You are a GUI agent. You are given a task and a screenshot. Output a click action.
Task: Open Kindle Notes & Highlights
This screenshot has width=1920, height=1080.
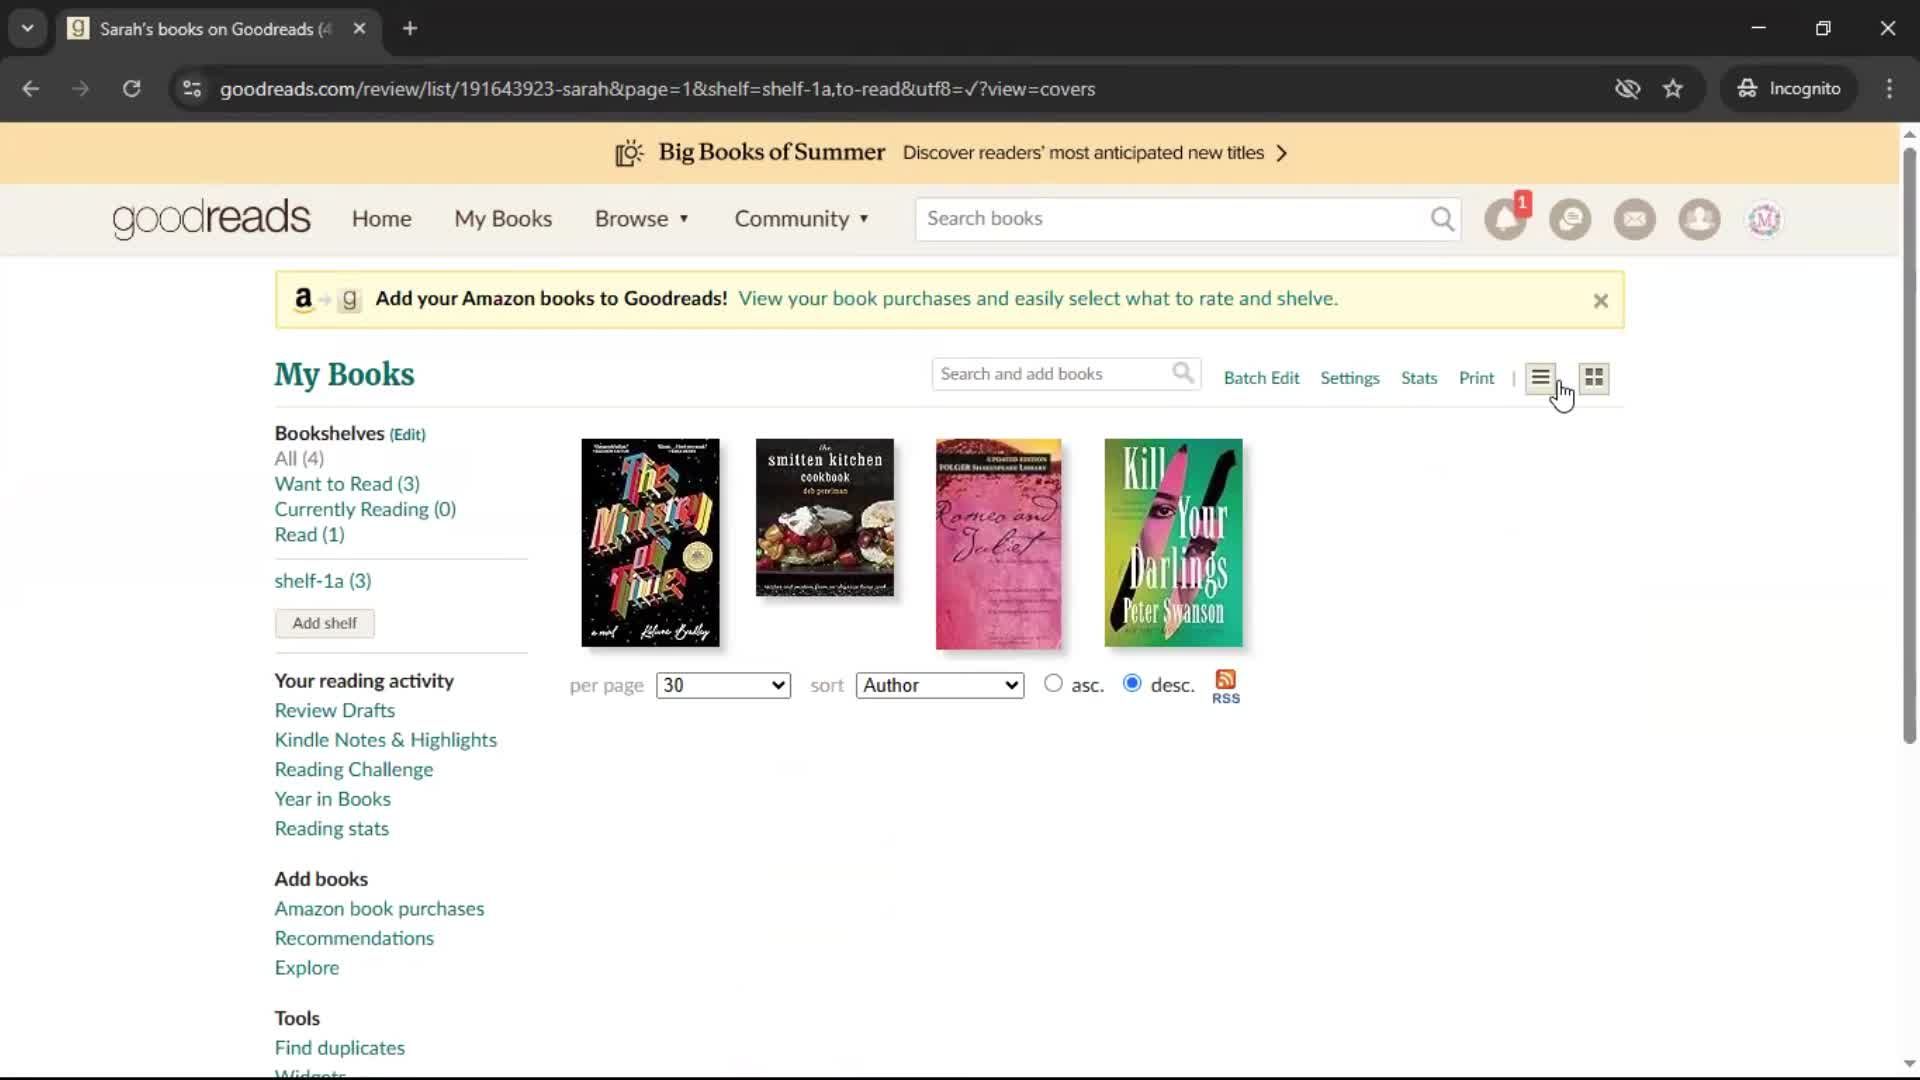[x=385, y=740]
